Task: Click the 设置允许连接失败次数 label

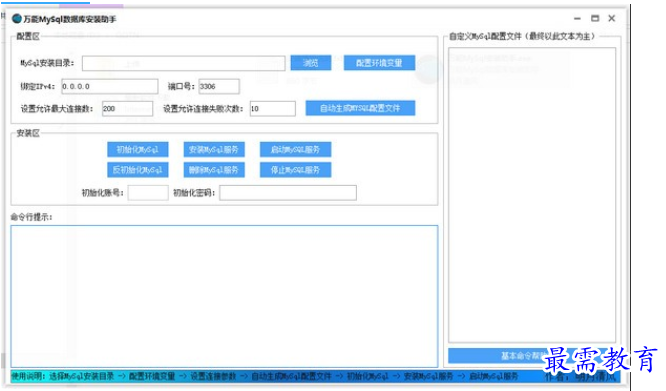Action: click(x=203, y=109)
